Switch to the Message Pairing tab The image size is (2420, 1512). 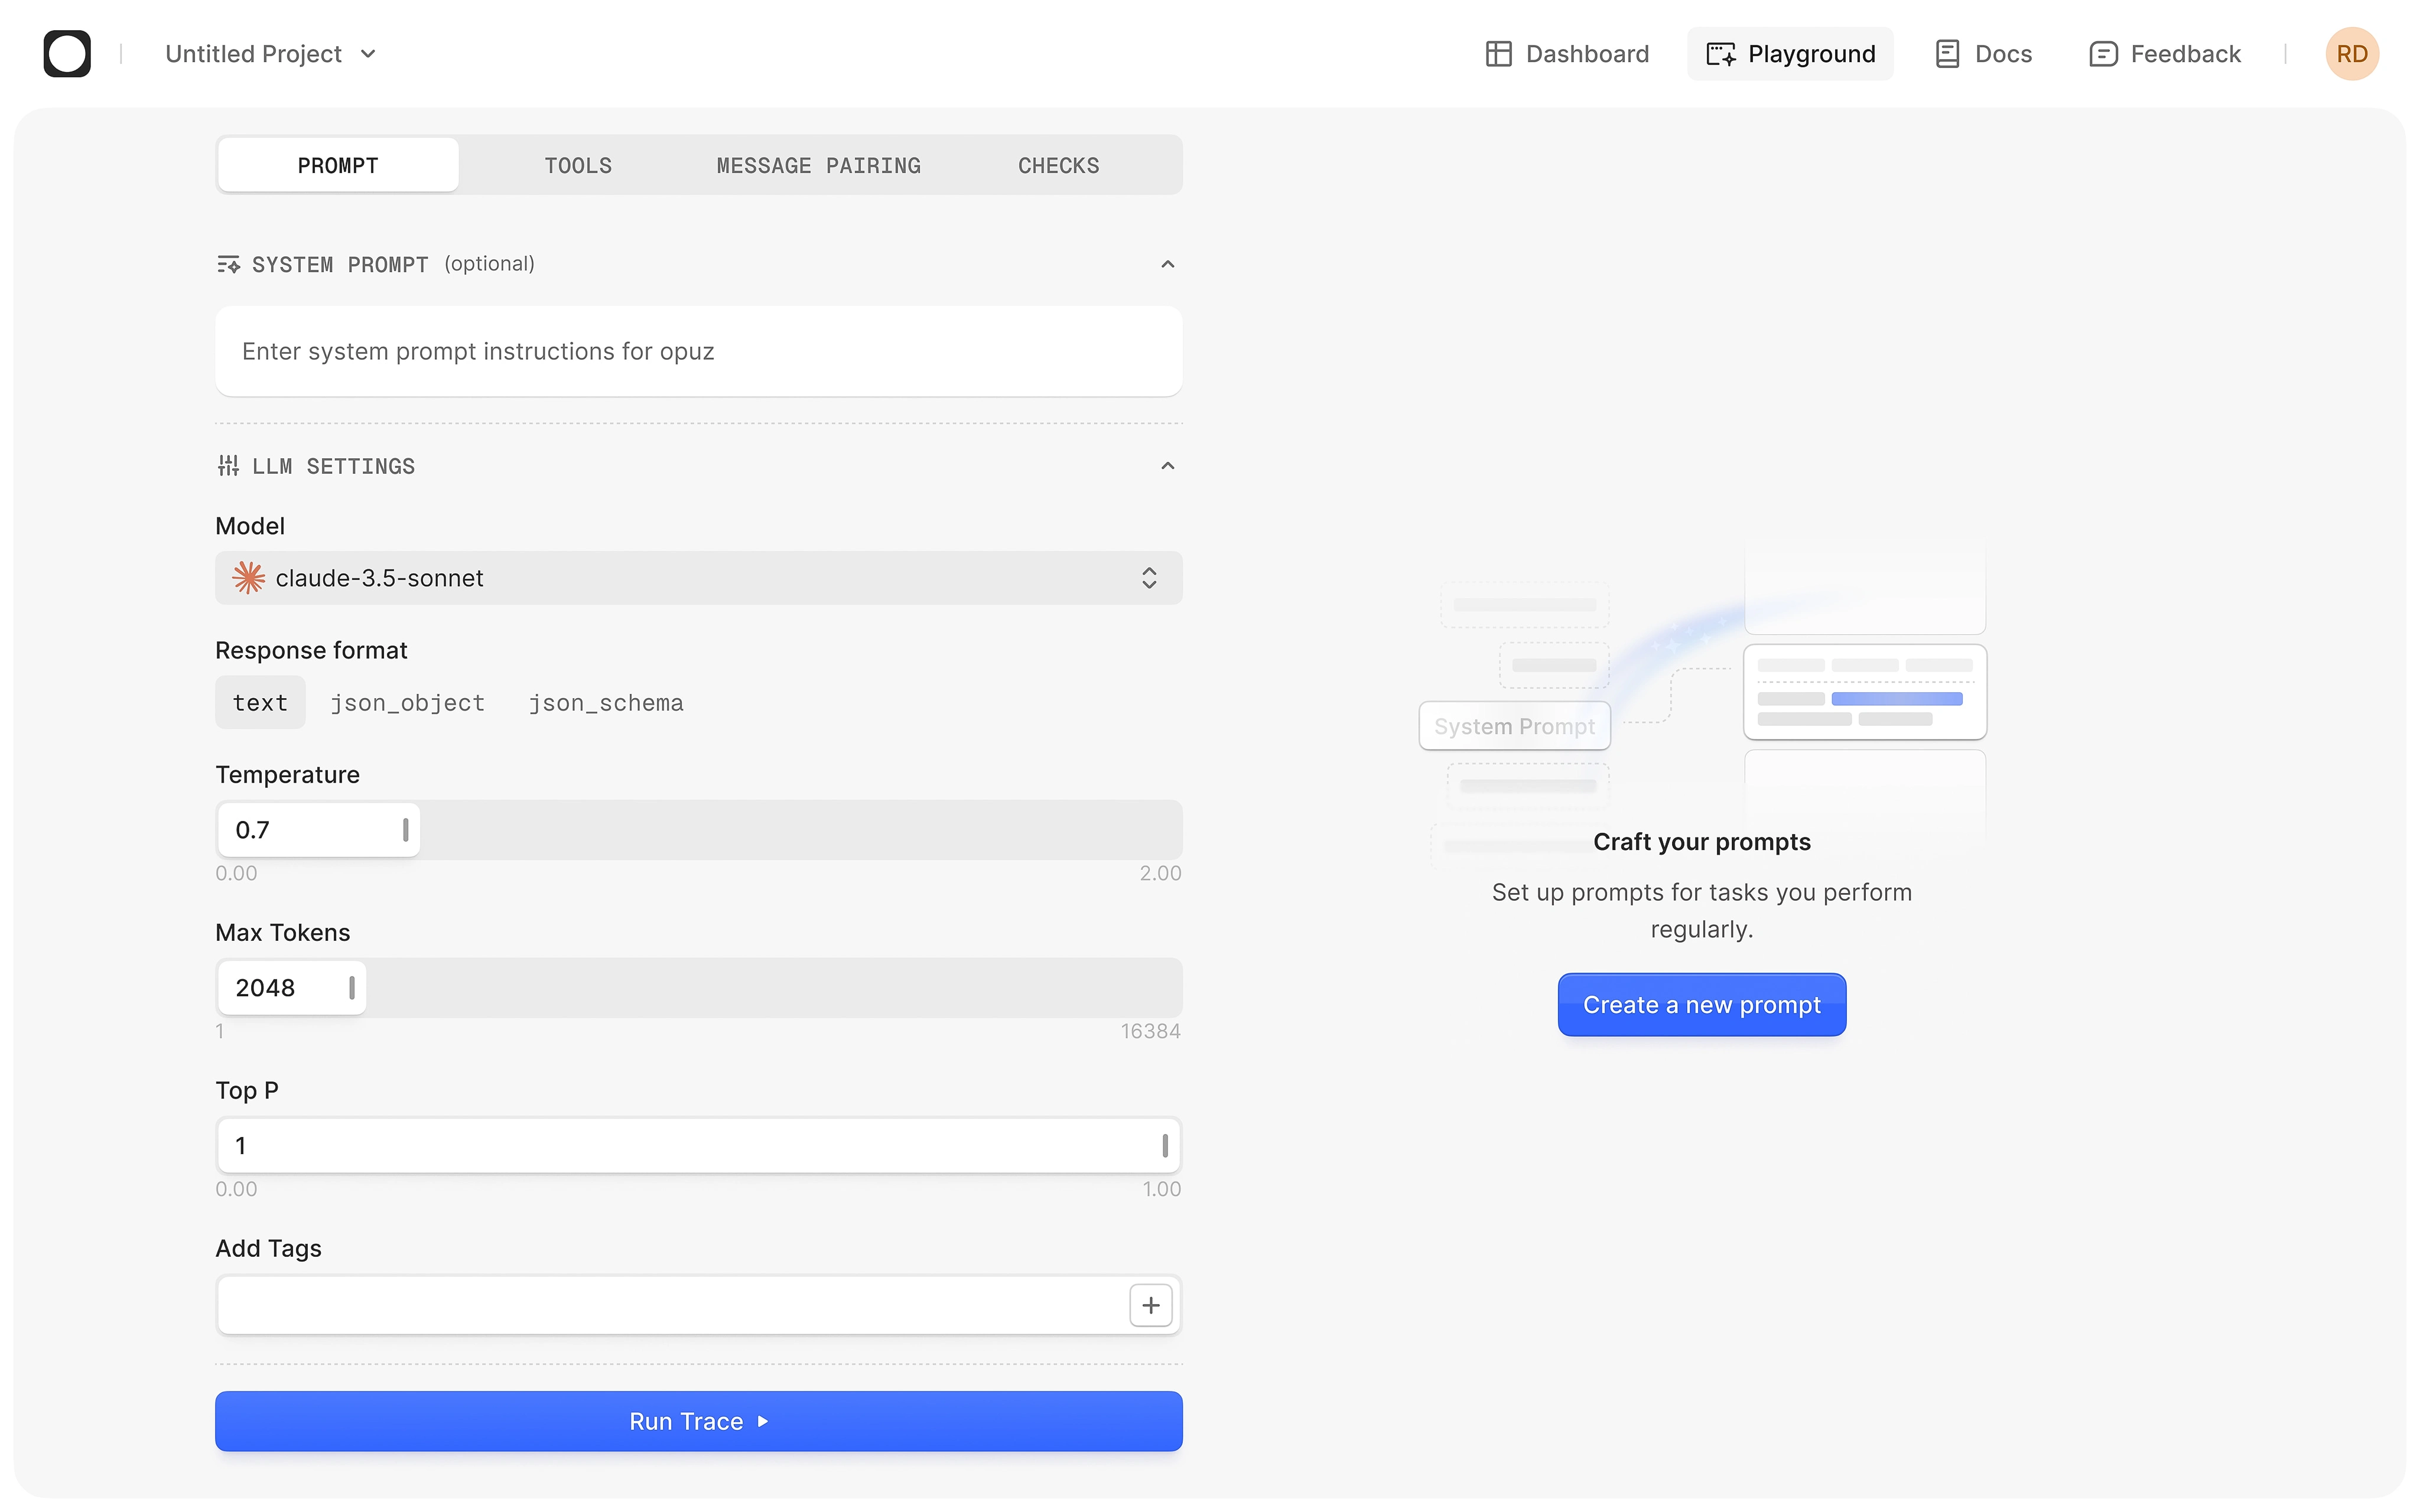[x=818, y=166]
